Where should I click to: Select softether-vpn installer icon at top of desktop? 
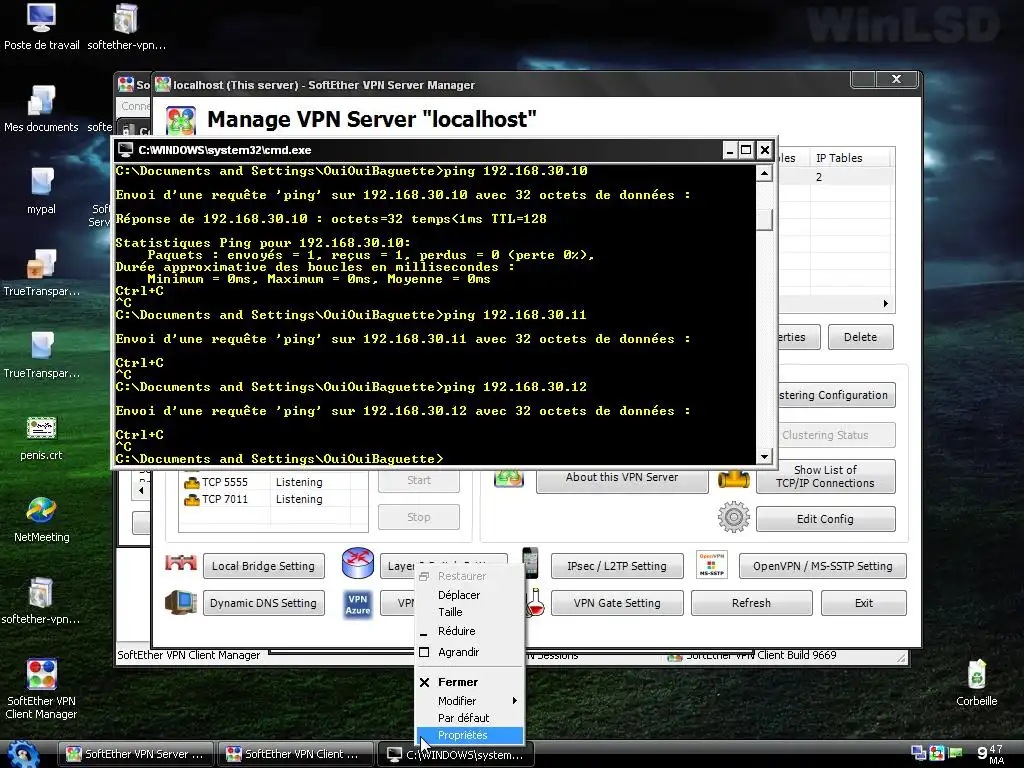[126, 27]
